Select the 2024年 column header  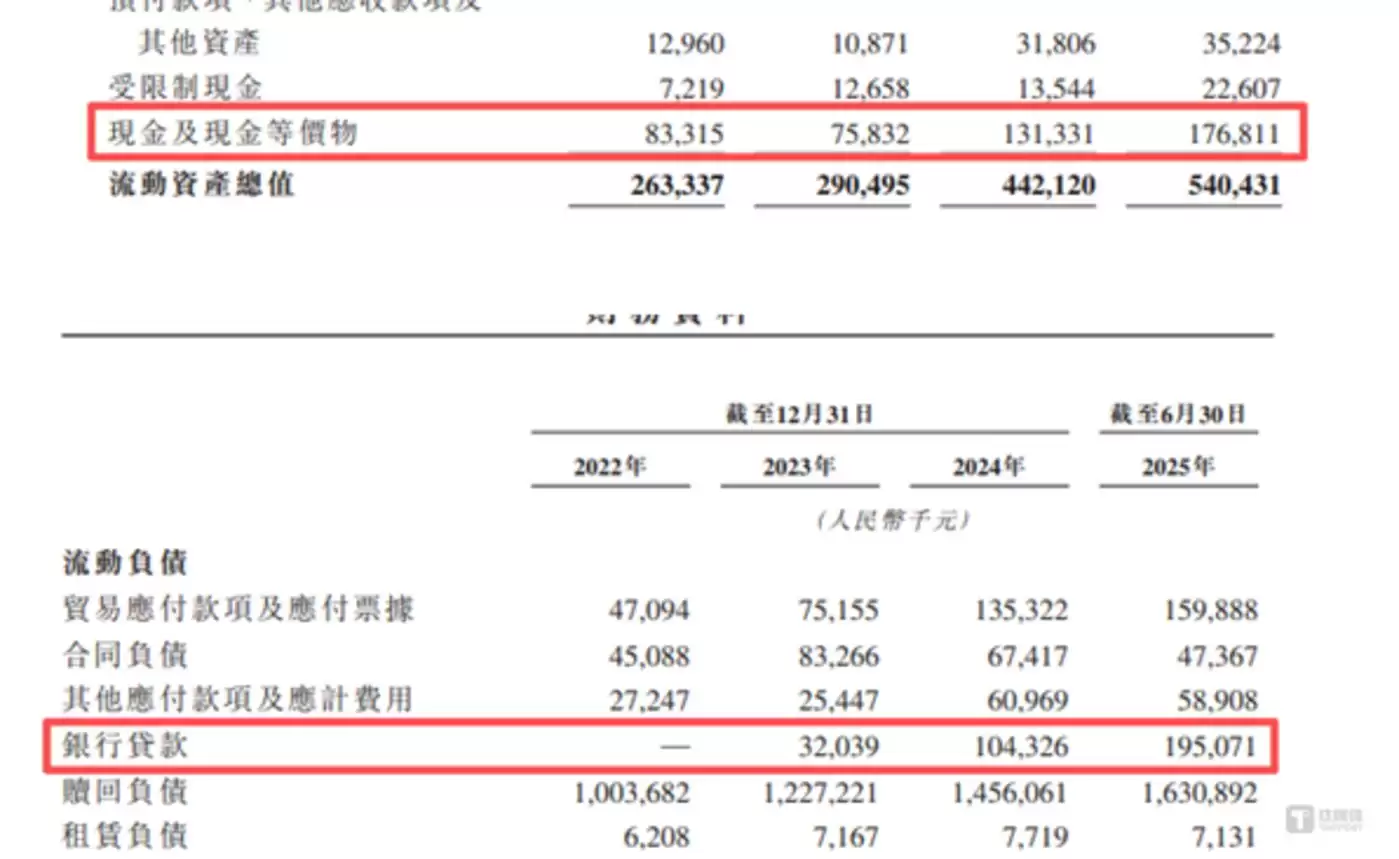[x=988, y=468]
